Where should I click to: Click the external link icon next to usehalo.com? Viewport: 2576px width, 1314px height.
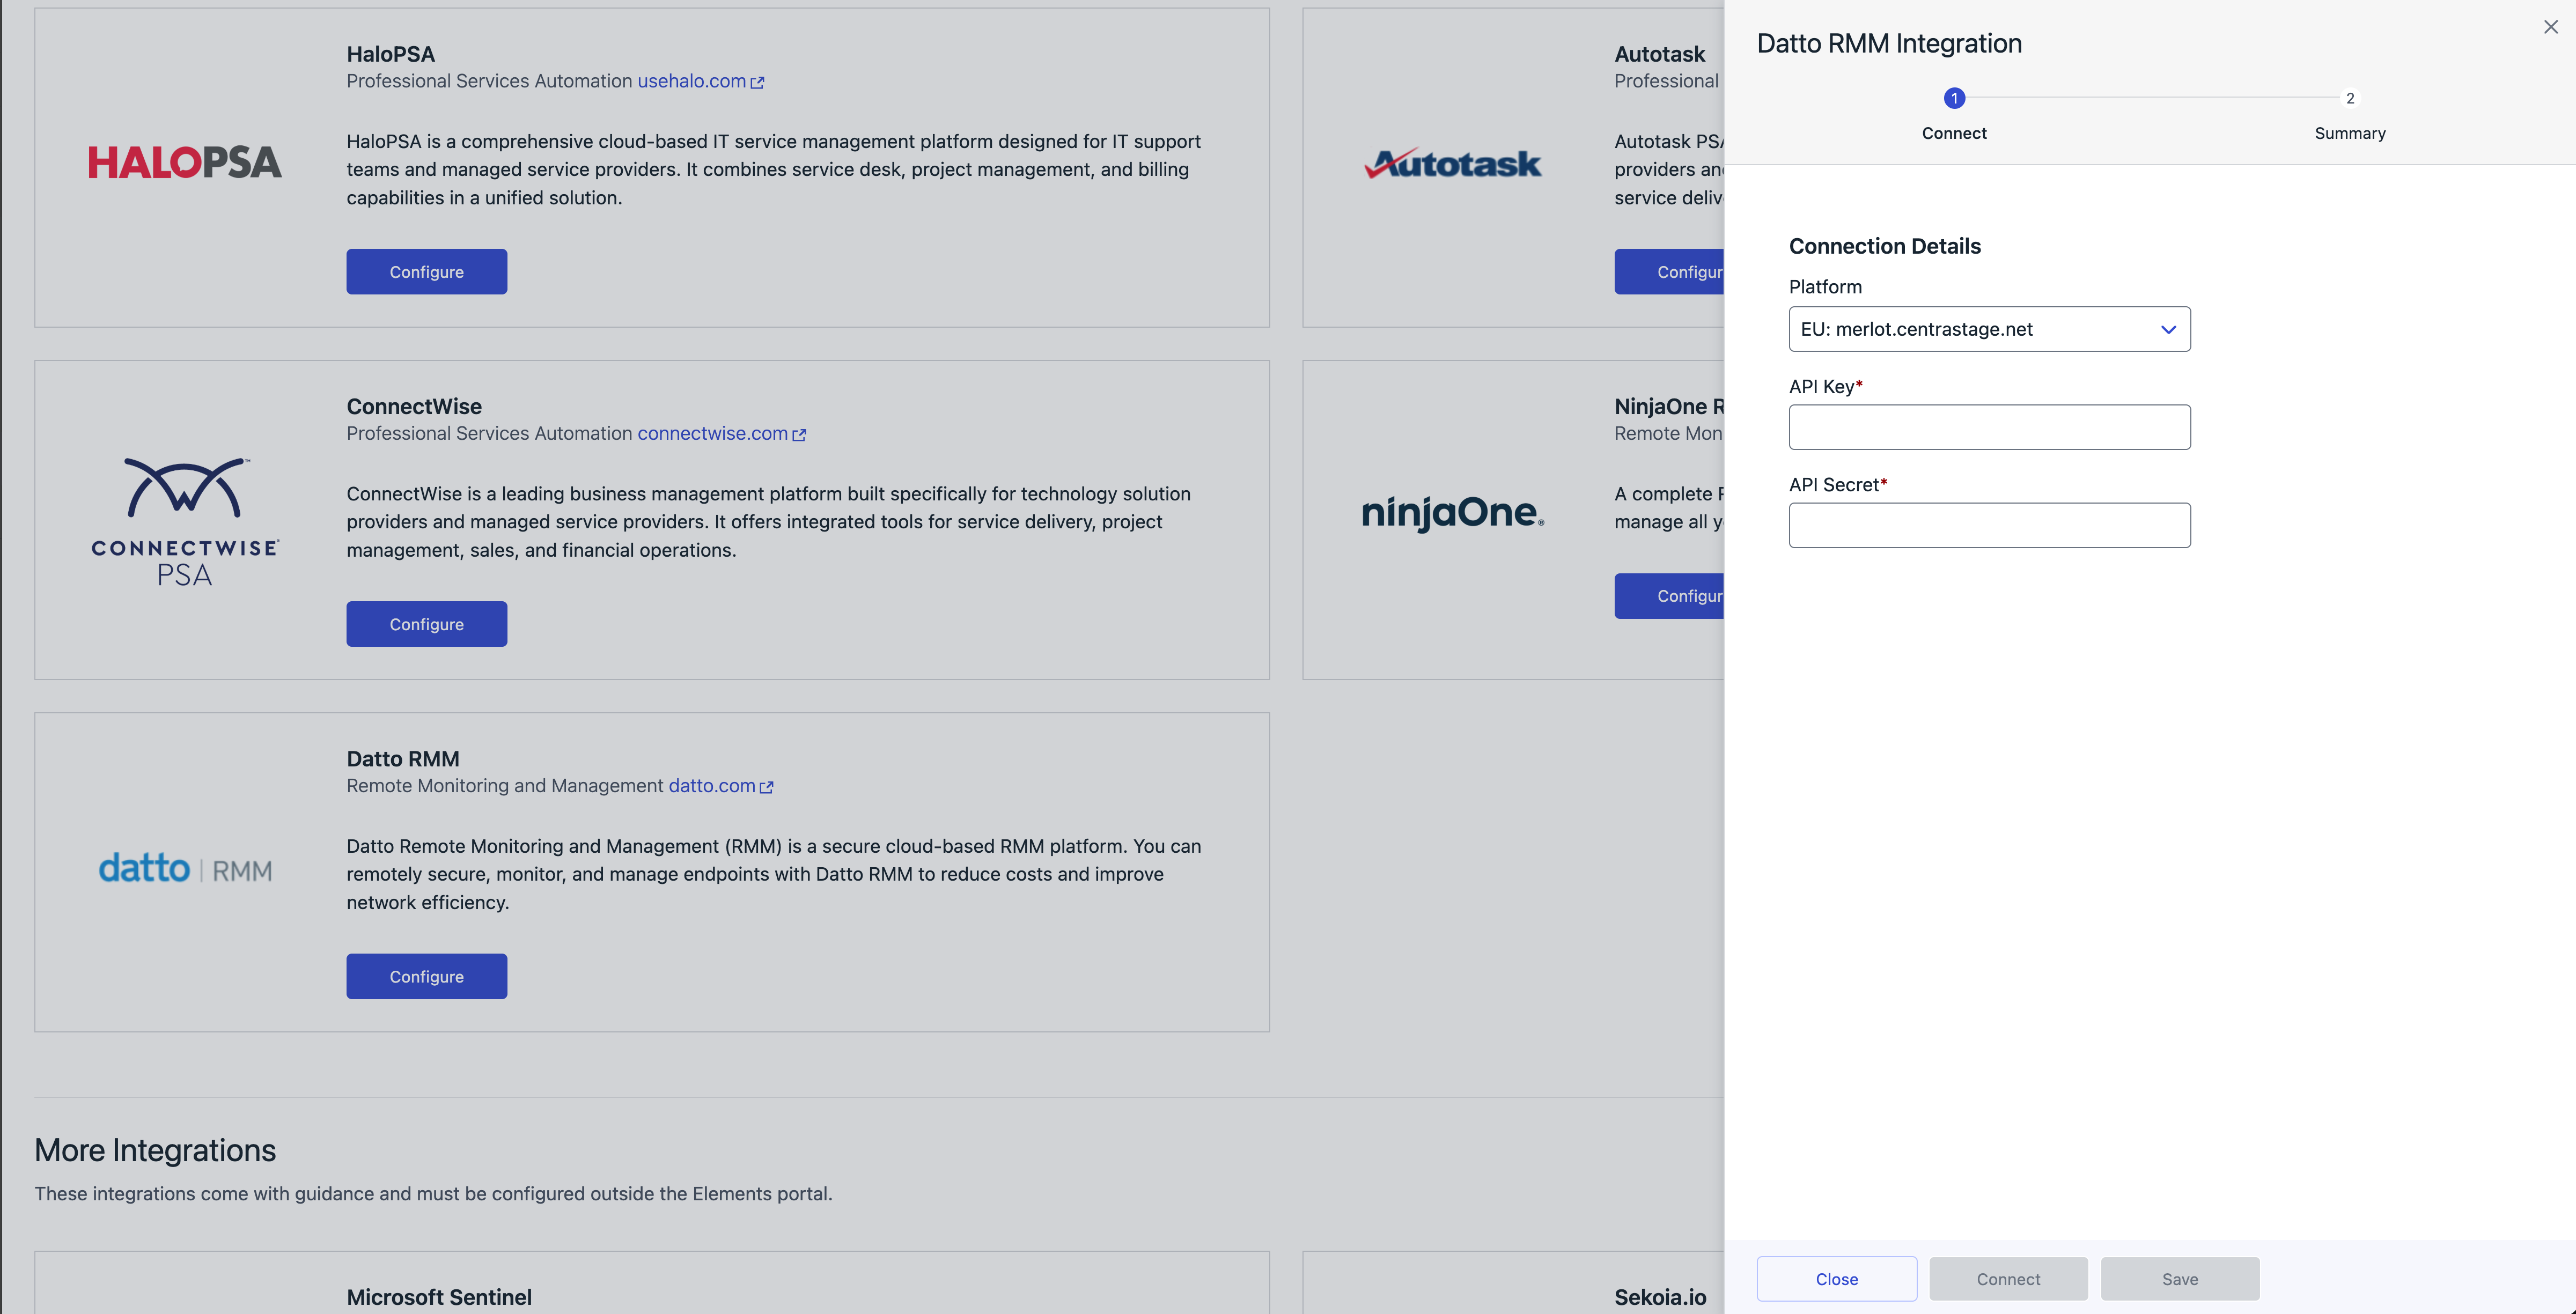(758, 83)
